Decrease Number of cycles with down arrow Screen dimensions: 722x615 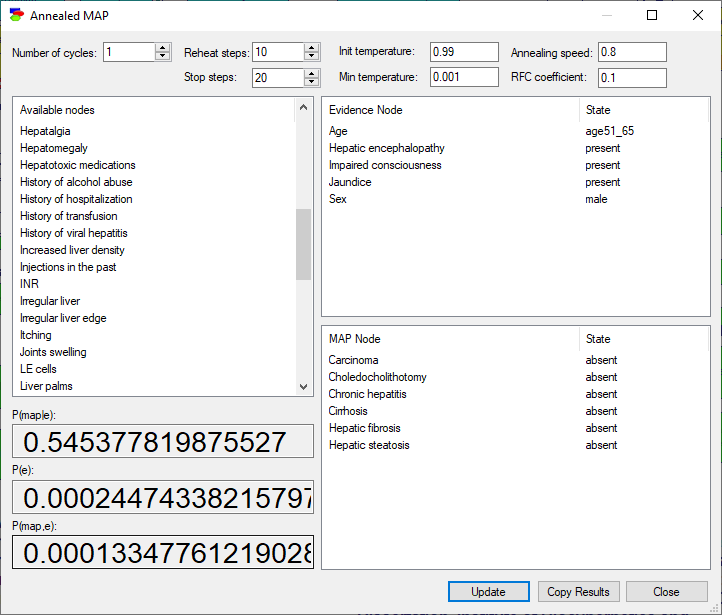162,56
